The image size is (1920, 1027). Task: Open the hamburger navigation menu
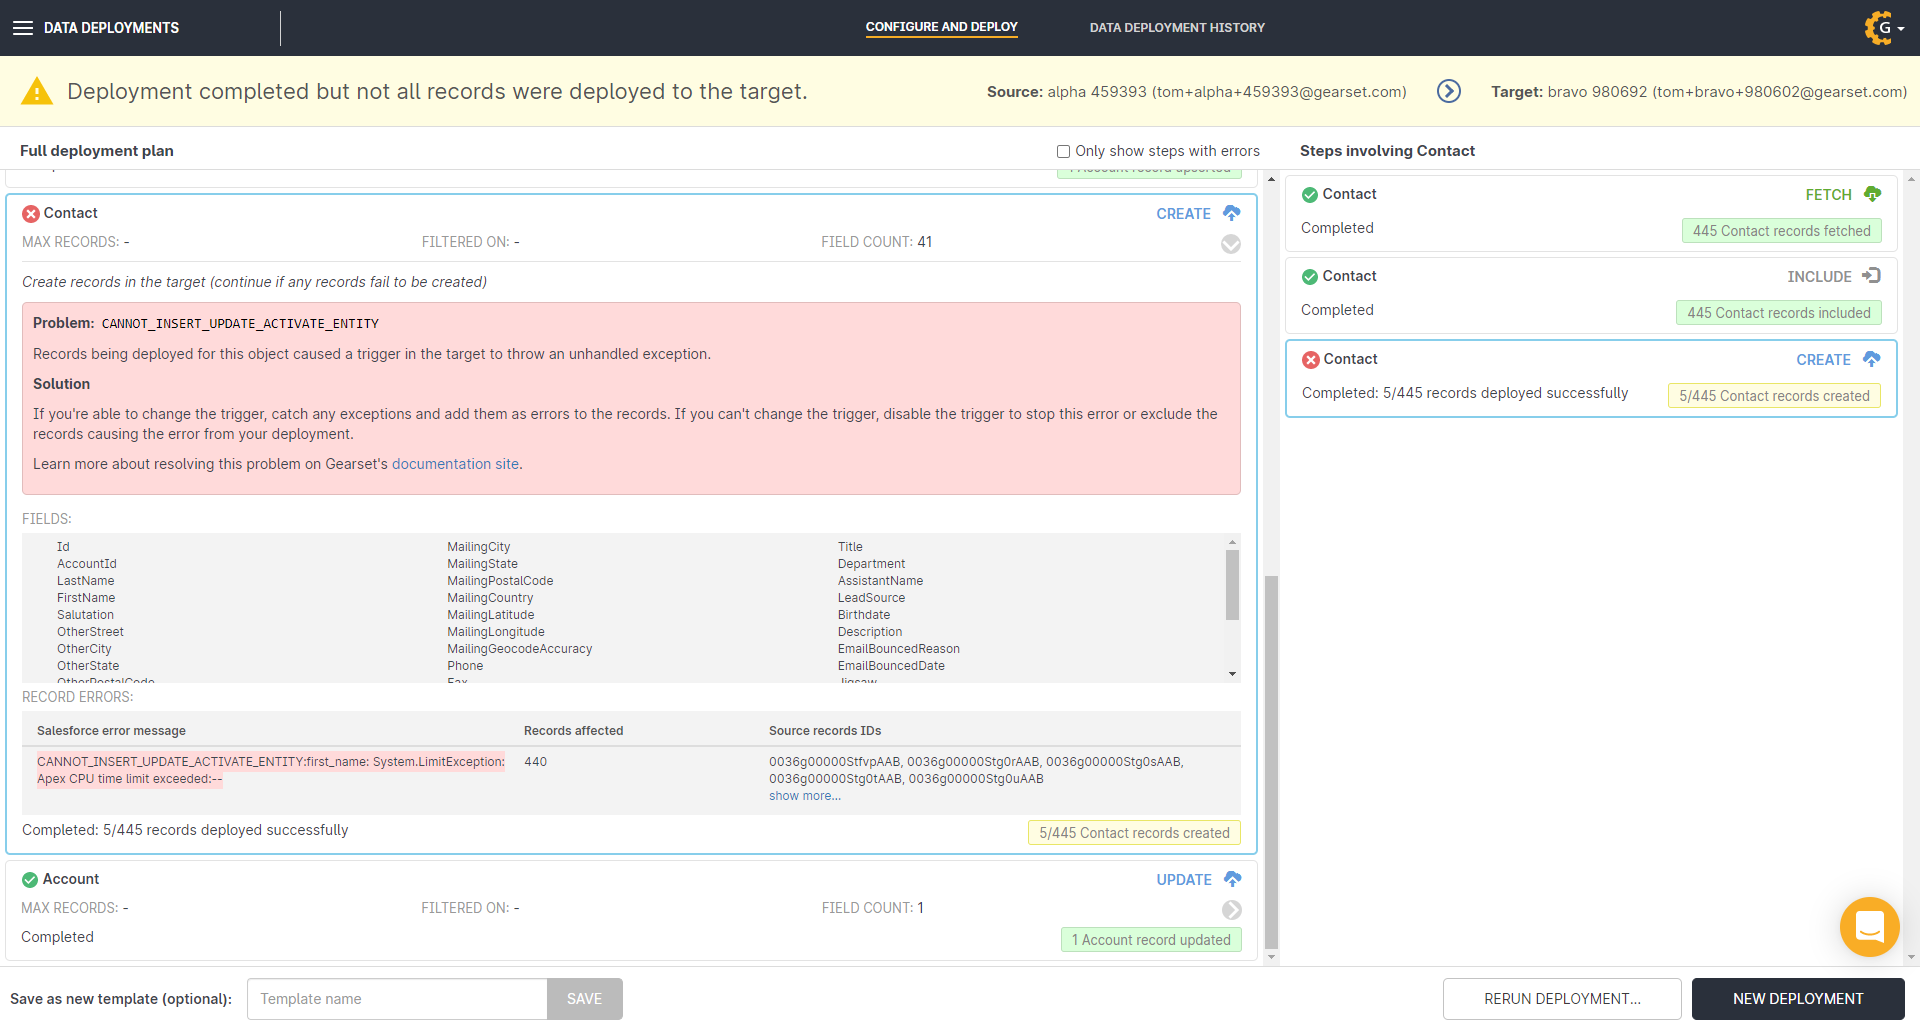pyautogui.click(x=22, y=28)
